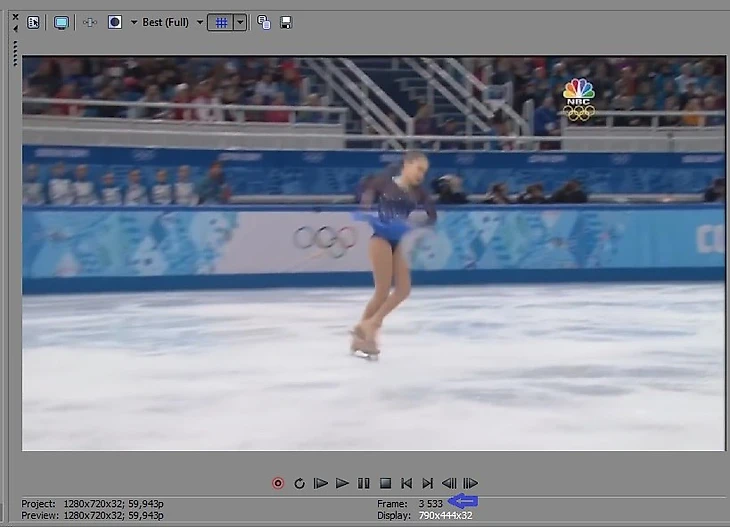The height and width of the screenshot is (527, 730).
Task: Go to start of project
Action: [406, 483]
